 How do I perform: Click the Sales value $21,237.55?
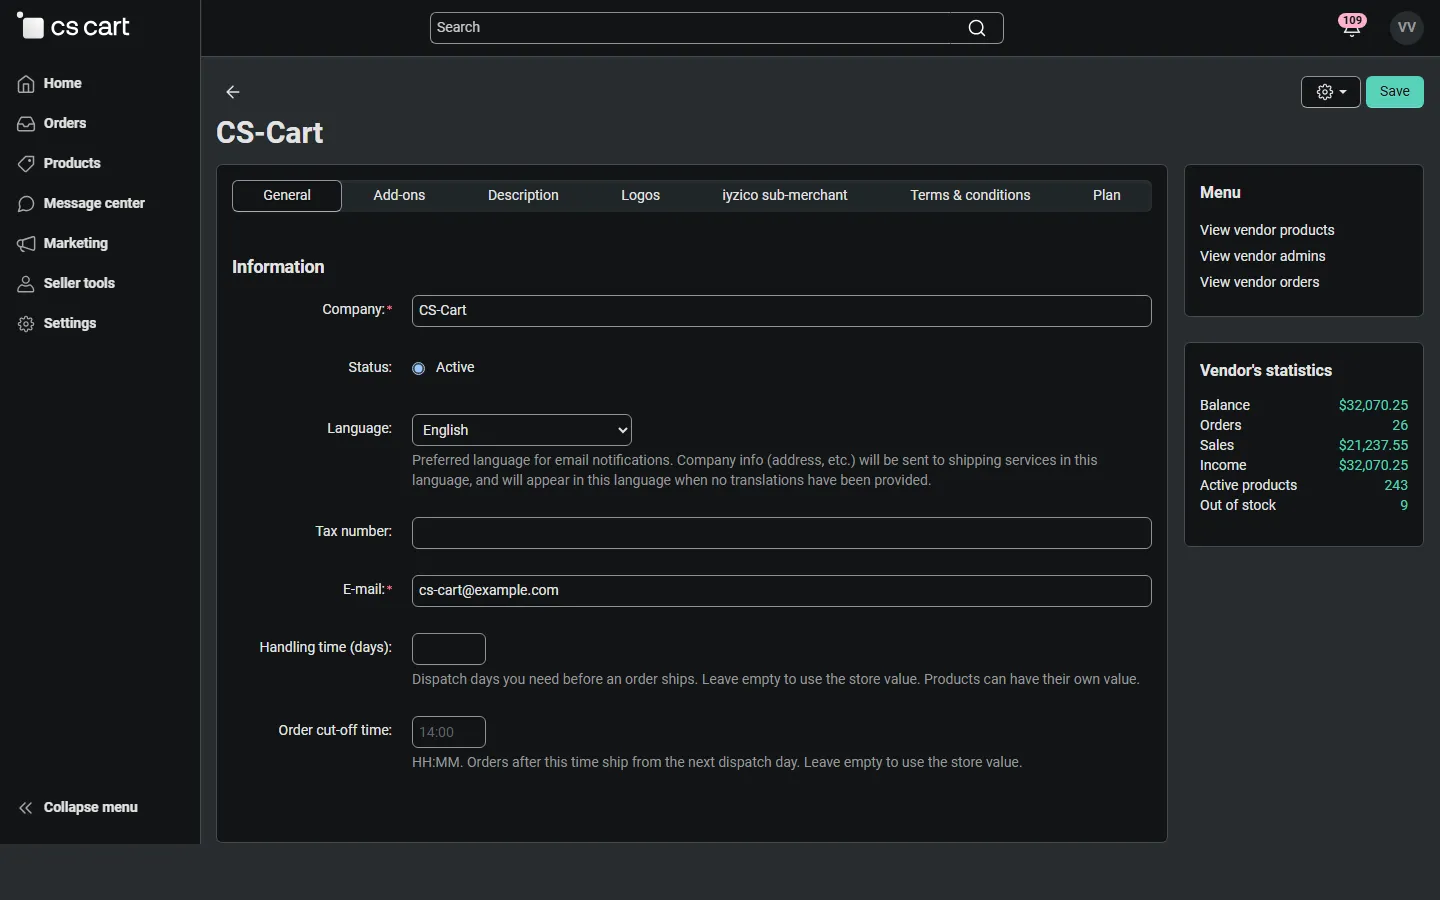[x=1373, y=445]
